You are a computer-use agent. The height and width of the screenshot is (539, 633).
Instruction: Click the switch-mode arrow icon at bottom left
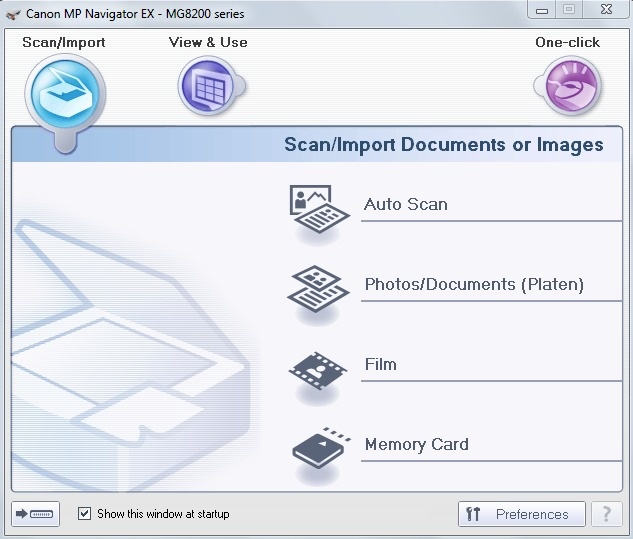pyautogui.click(x=36, y=514)
